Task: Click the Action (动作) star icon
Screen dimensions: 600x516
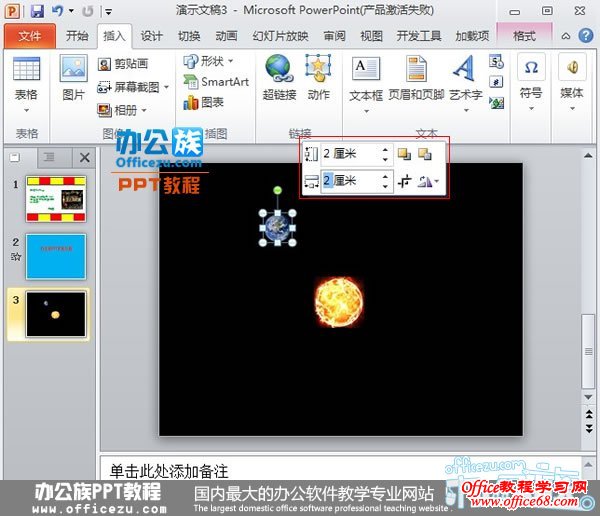Action: 318,69
